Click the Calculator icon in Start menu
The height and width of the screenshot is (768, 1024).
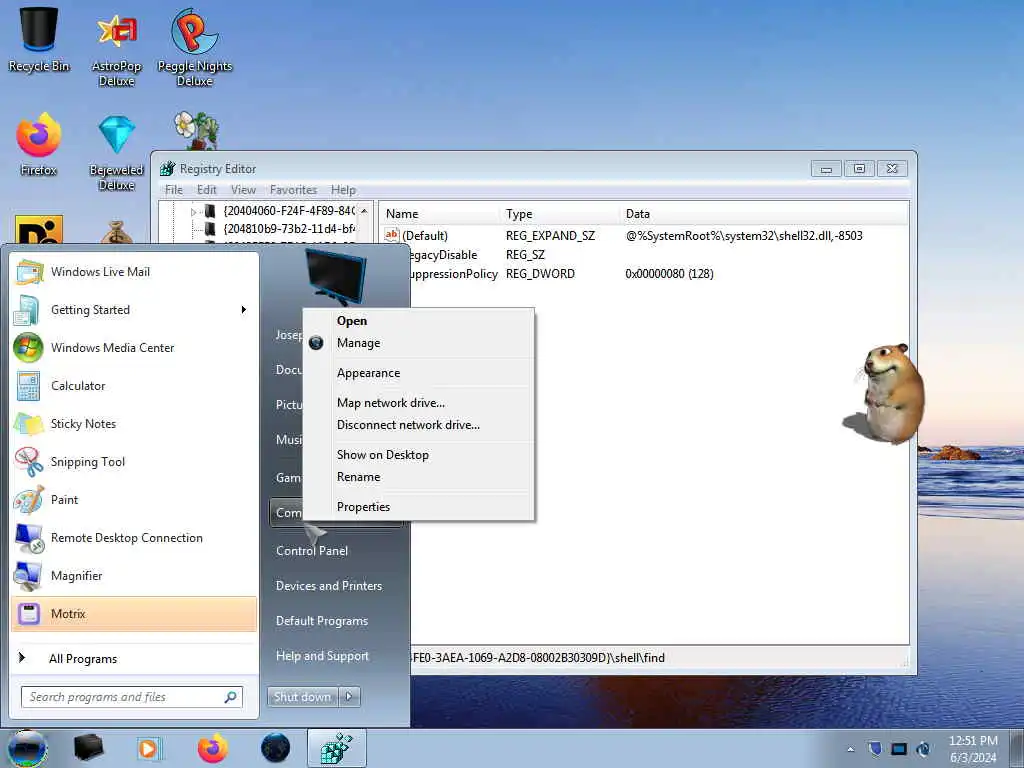pos(28,386)
